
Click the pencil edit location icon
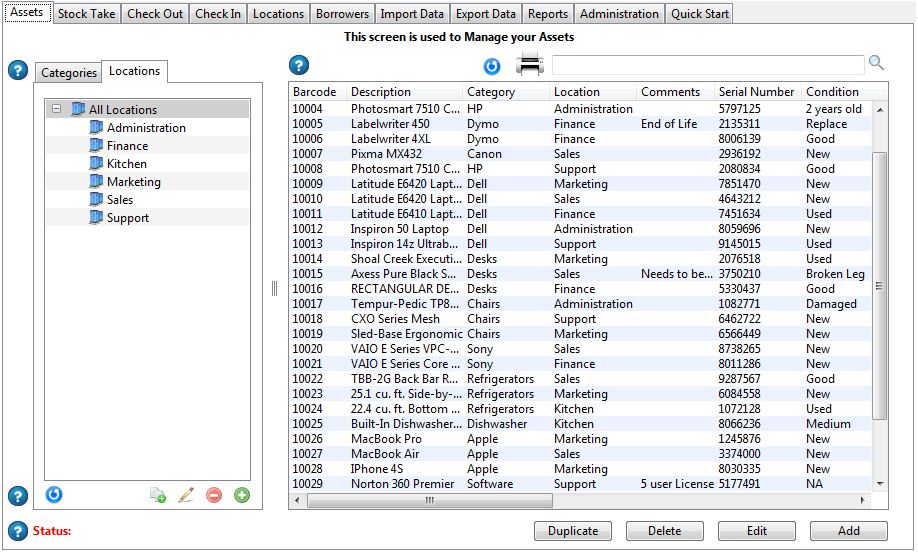186,495
